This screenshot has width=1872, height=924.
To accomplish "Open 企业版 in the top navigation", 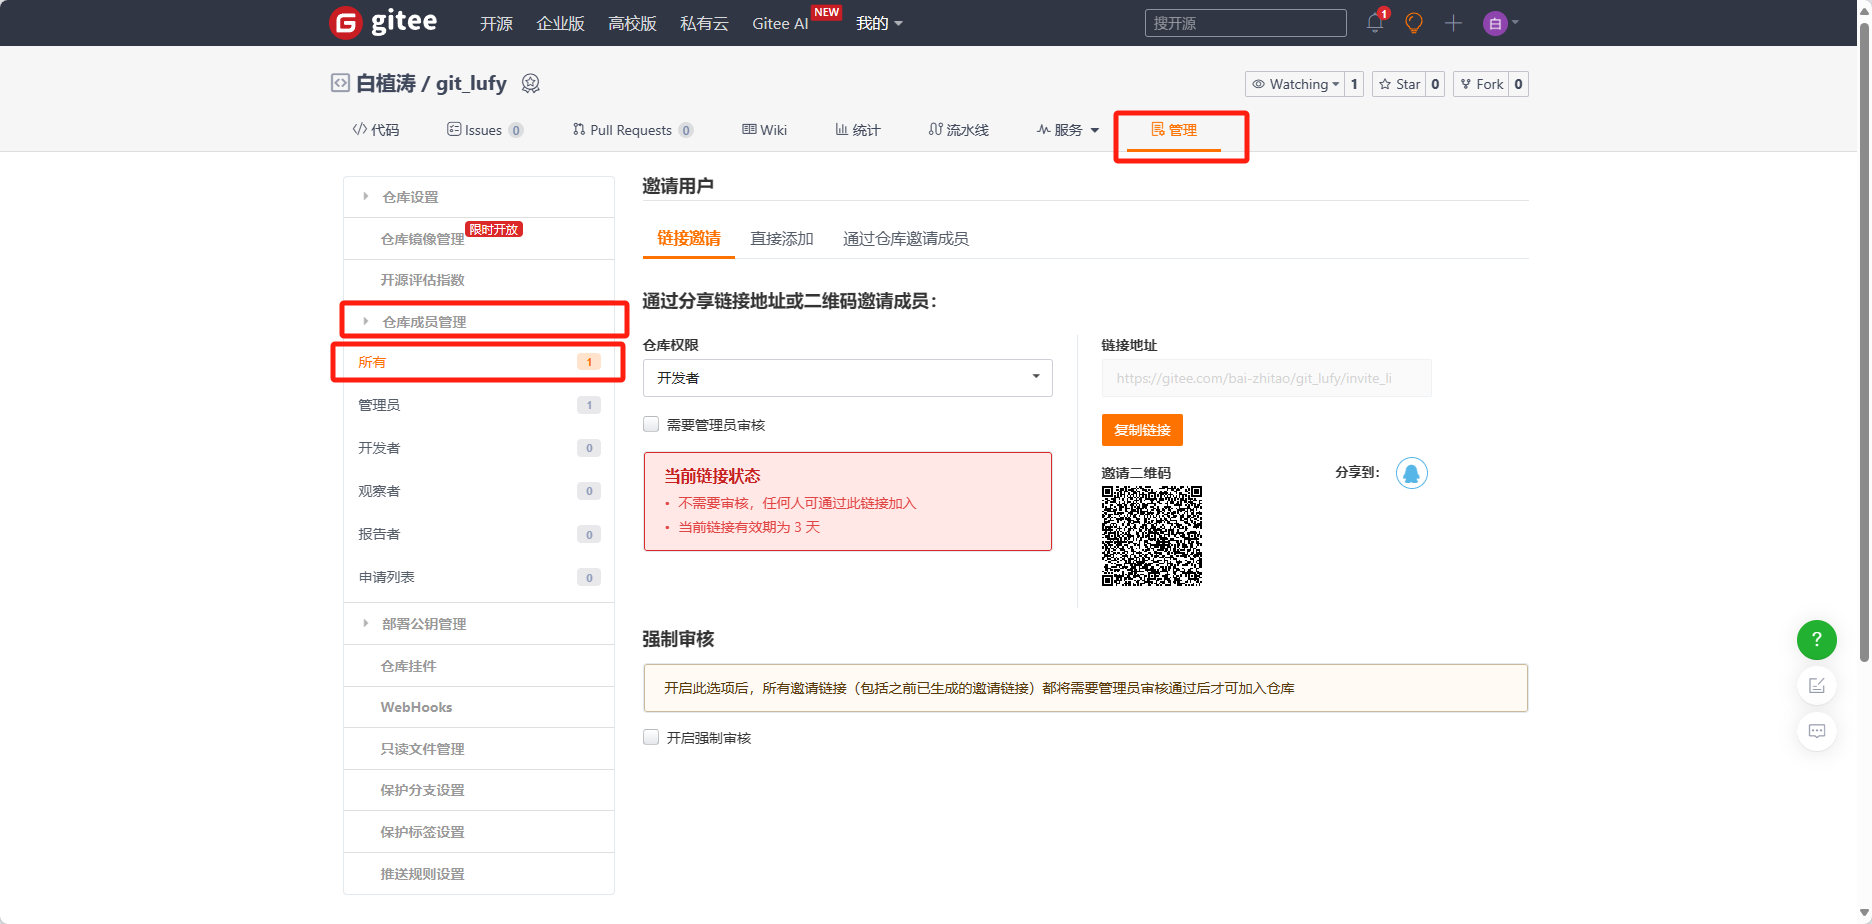I will 560,23.
